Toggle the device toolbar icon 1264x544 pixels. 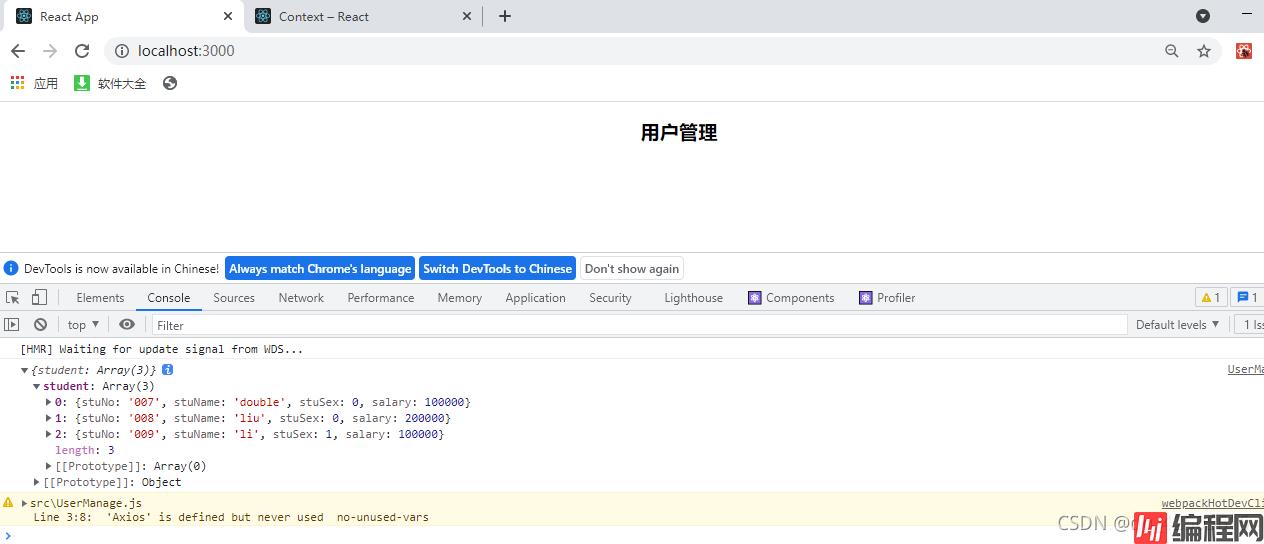tap(39, 298)
